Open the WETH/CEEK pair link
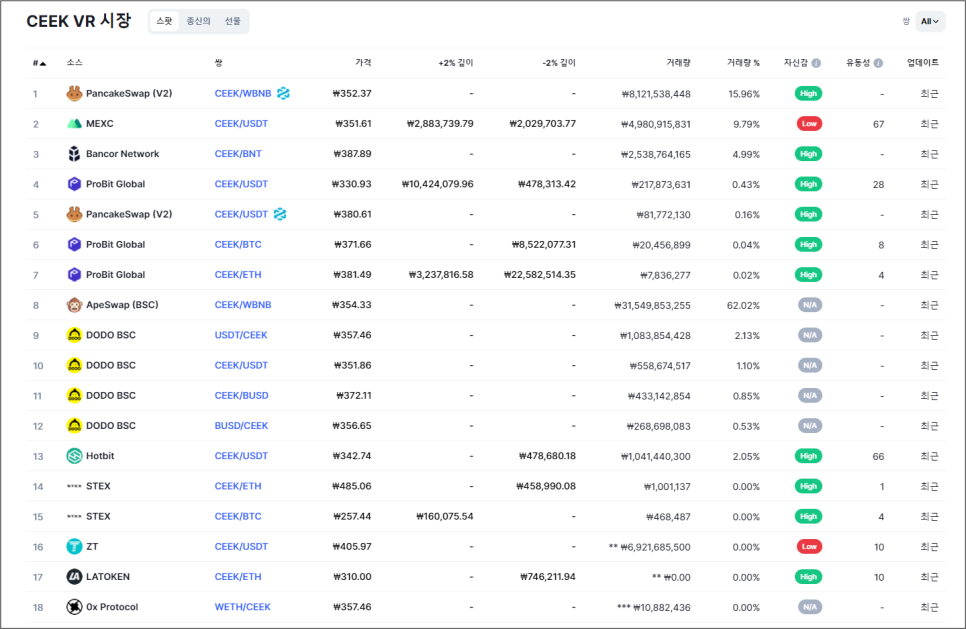This screenshot has height=629, width=966. [242, 607]
